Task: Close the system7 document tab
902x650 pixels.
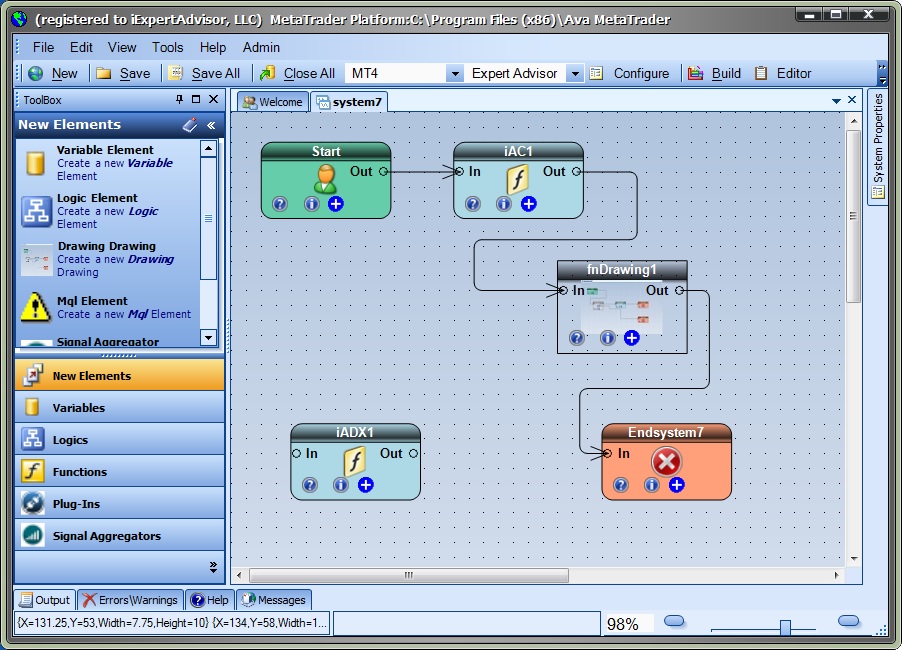Action: [x=852, y=100]
